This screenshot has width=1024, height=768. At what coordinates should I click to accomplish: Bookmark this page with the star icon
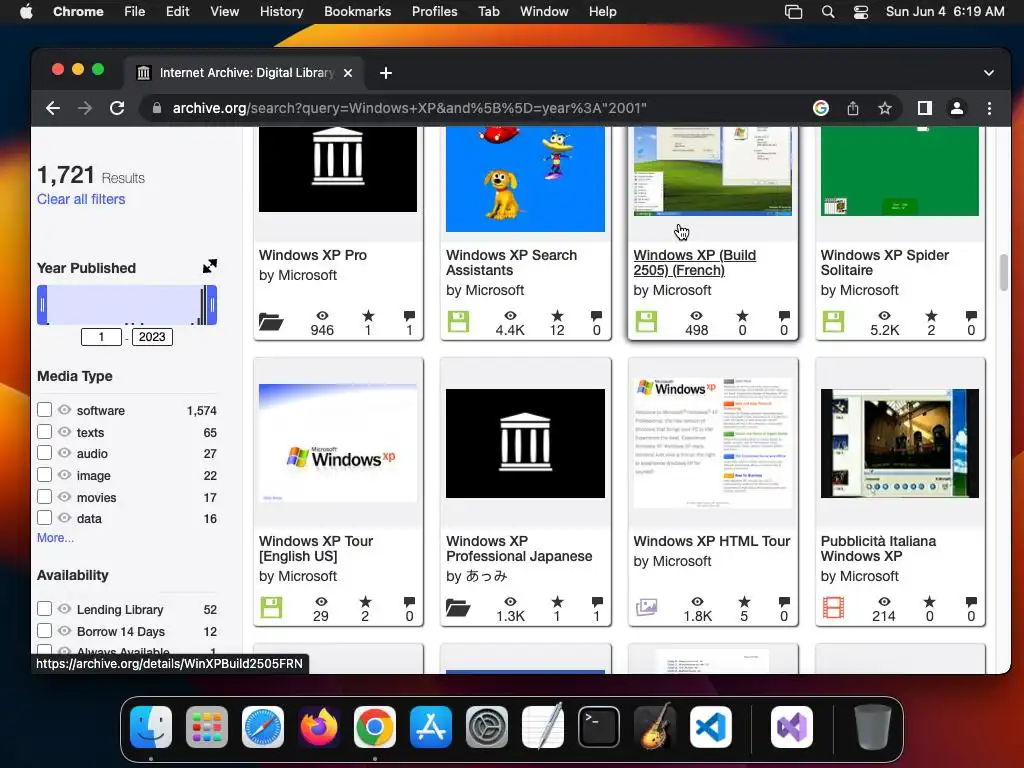tap(884, 108)
